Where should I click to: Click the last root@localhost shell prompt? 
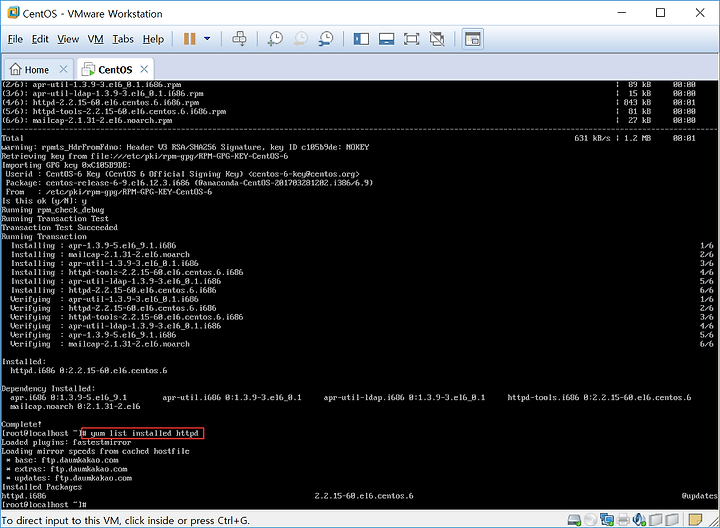coord(44,505)
